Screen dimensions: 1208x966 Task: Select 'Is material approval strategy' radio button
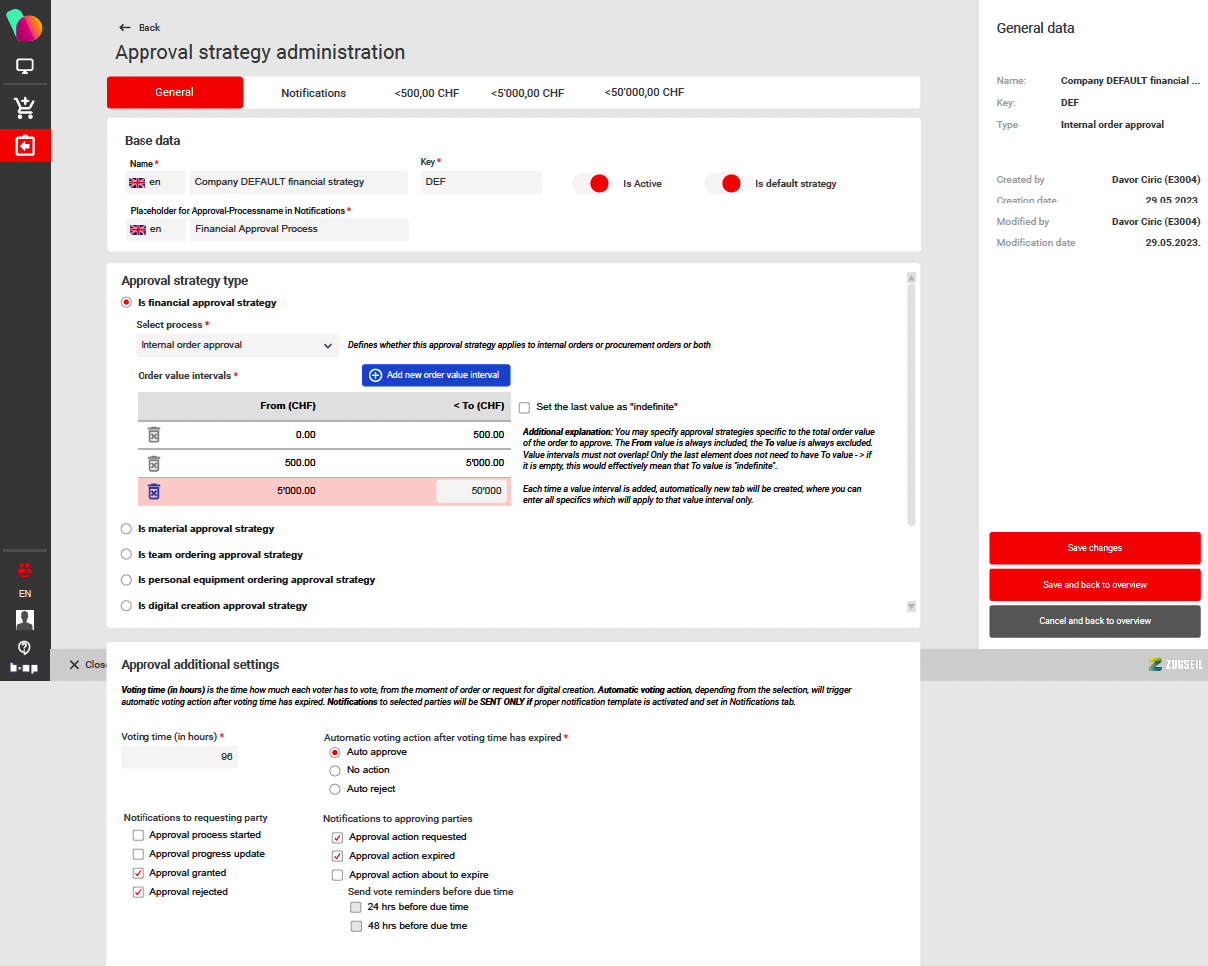click(x=126, y=528)
